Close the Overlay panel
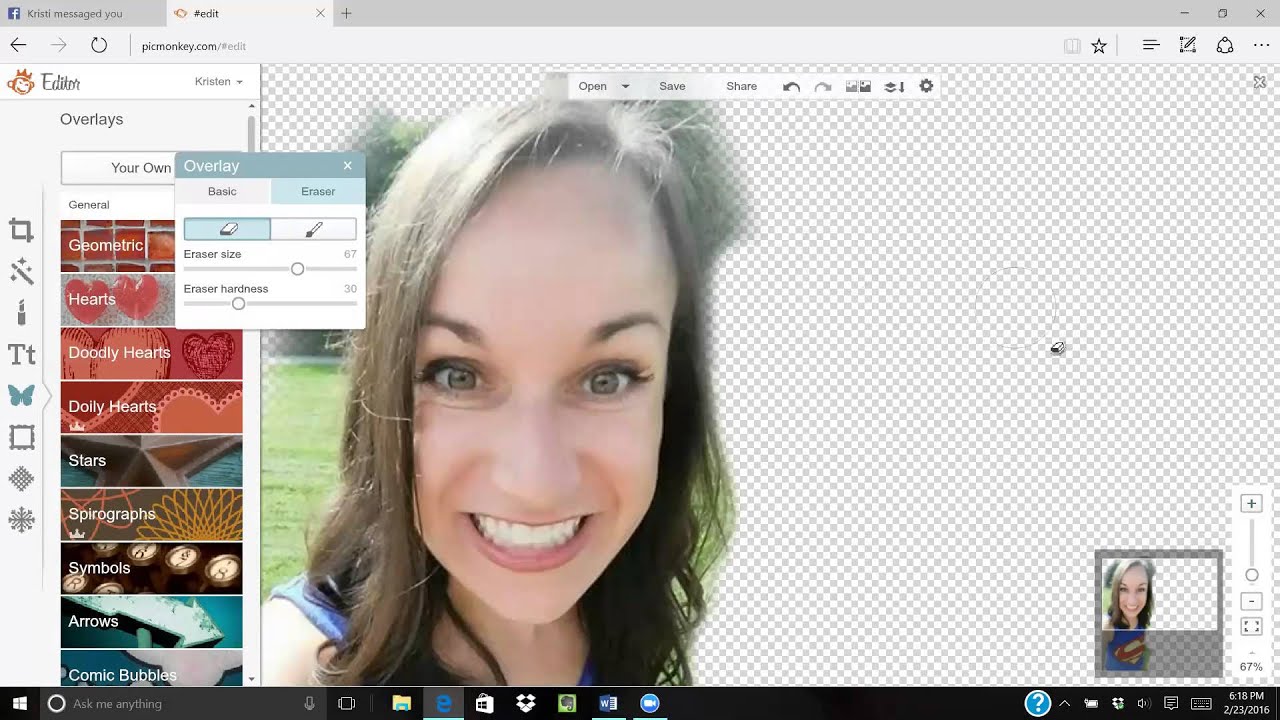1280x720 pixels. [x=347, y=166]
